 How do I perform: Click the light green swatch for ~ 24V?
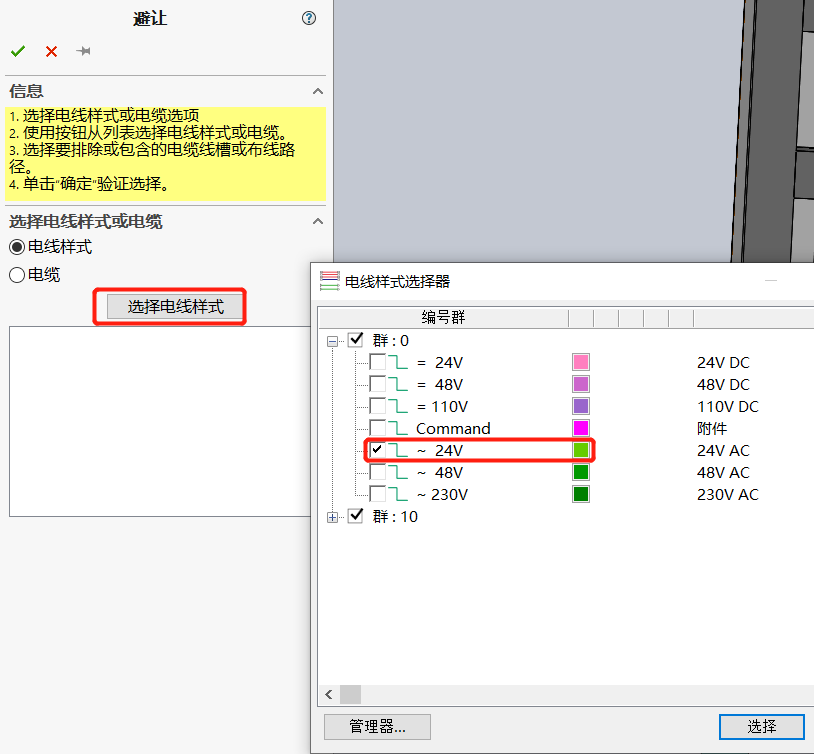pos(581,450)
